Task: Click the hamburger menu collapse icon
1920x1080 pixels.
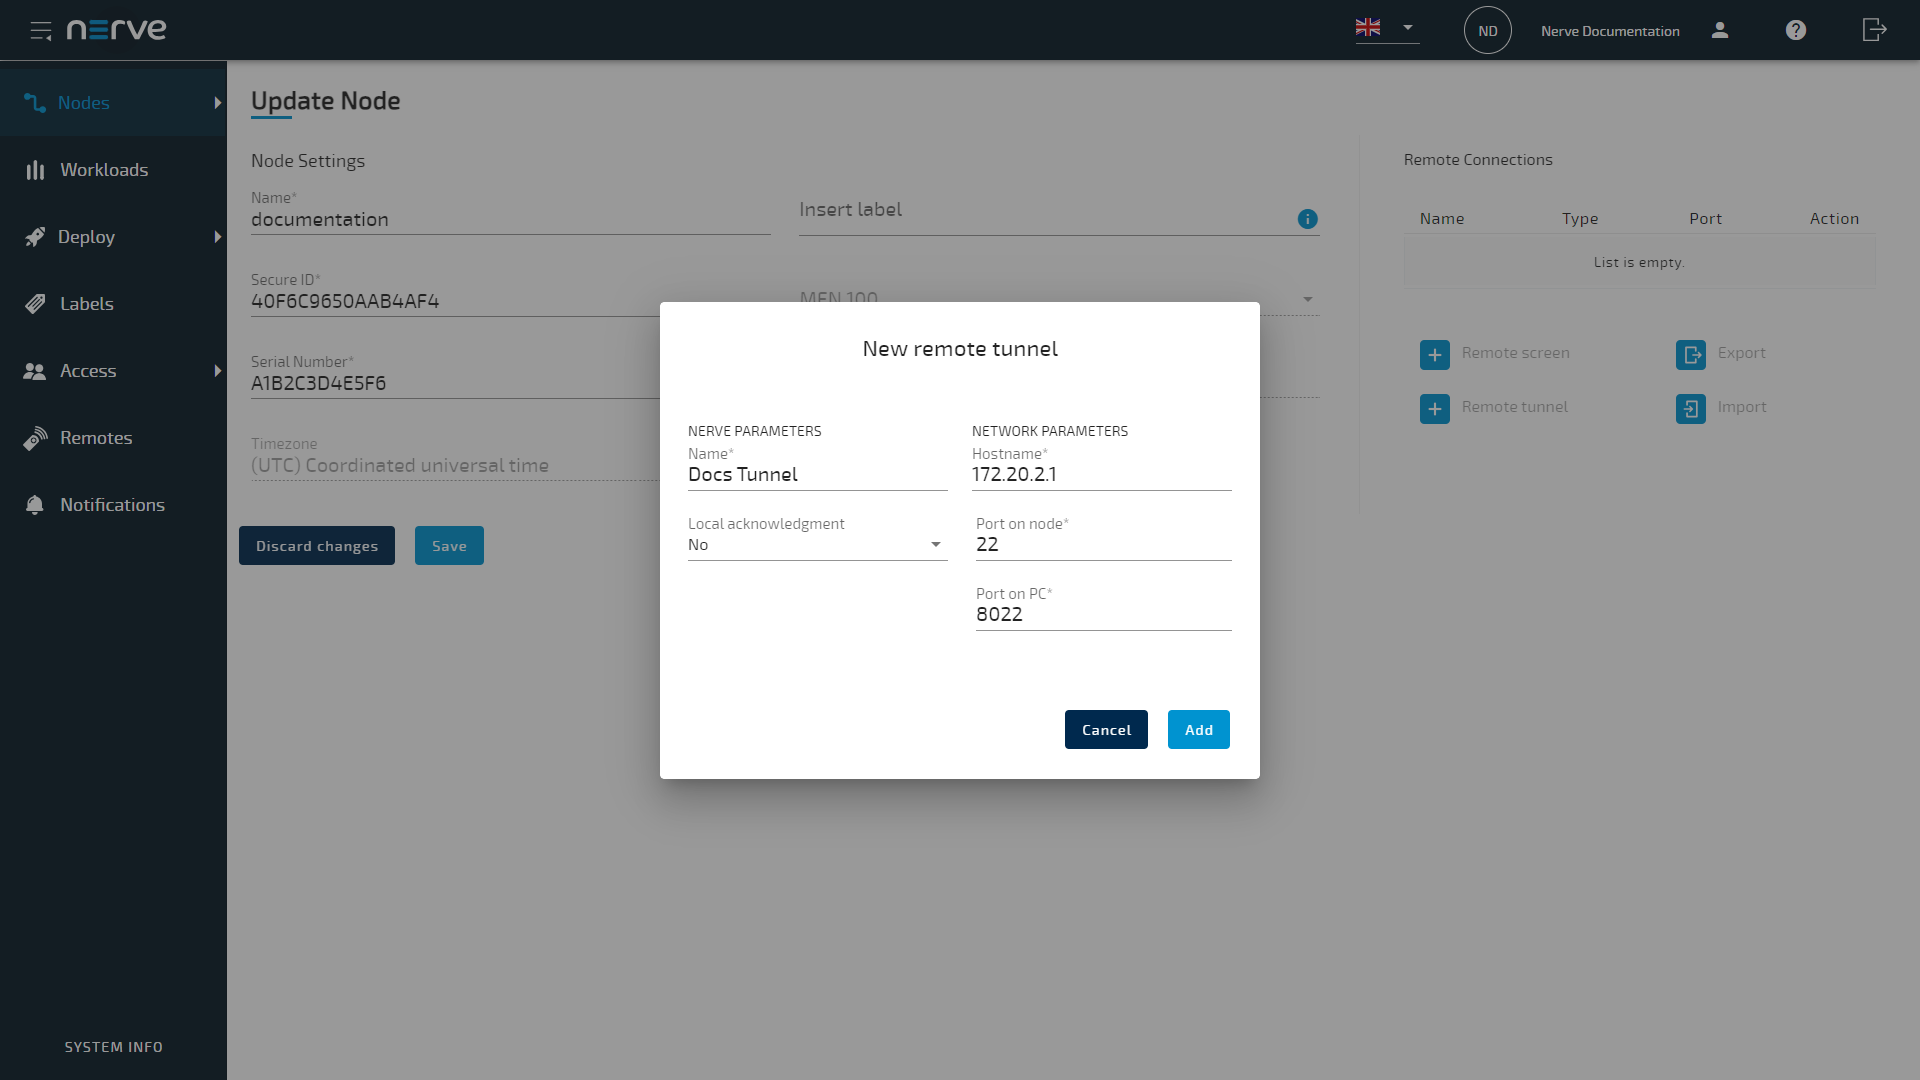Action: [x=40, y=31]
